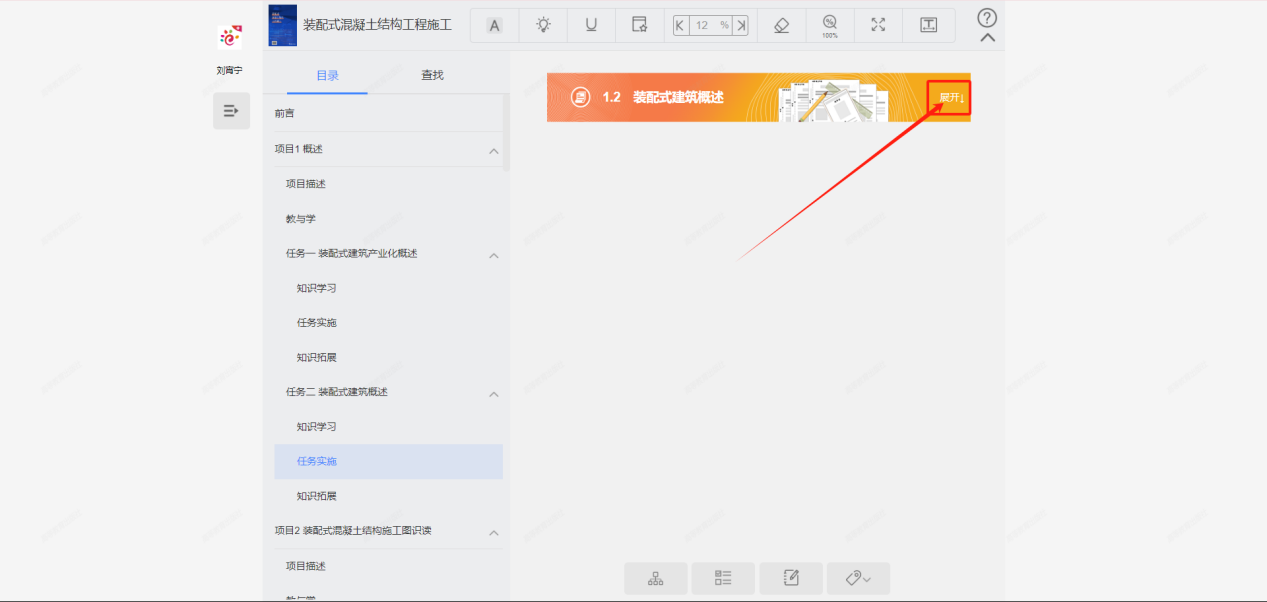This screenshot has width=1267, height=602.
Task: Select the eraser tool
Action: tap(782, 25)
